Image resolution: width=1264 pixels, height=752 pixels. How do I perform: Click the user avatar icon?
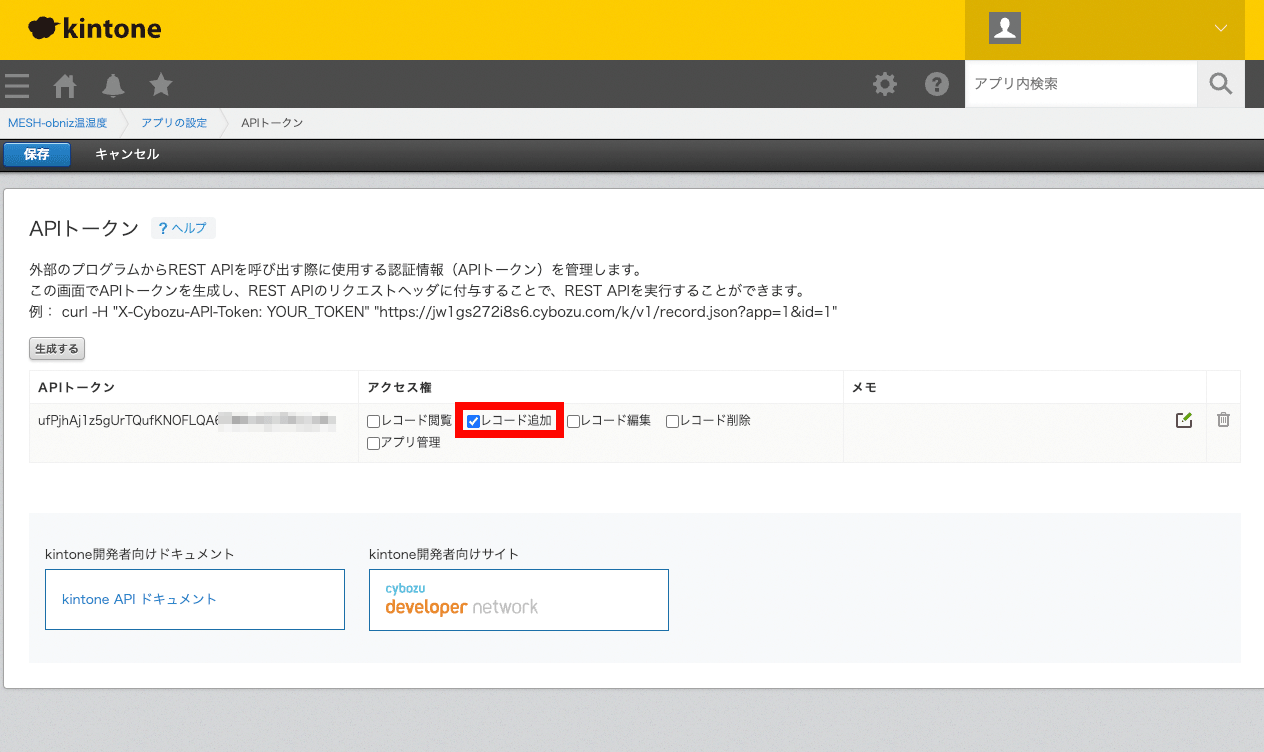tap(1005, 28)
